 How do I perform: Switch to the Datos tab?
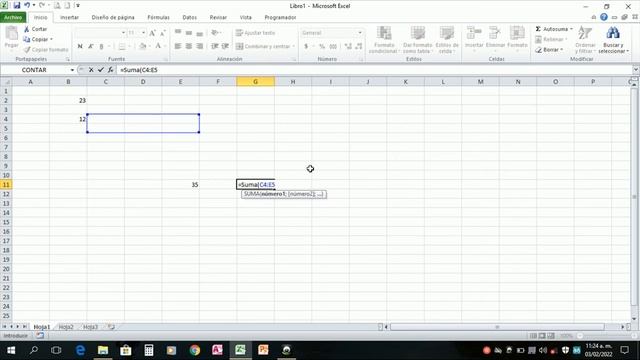(x=189, y=18)
